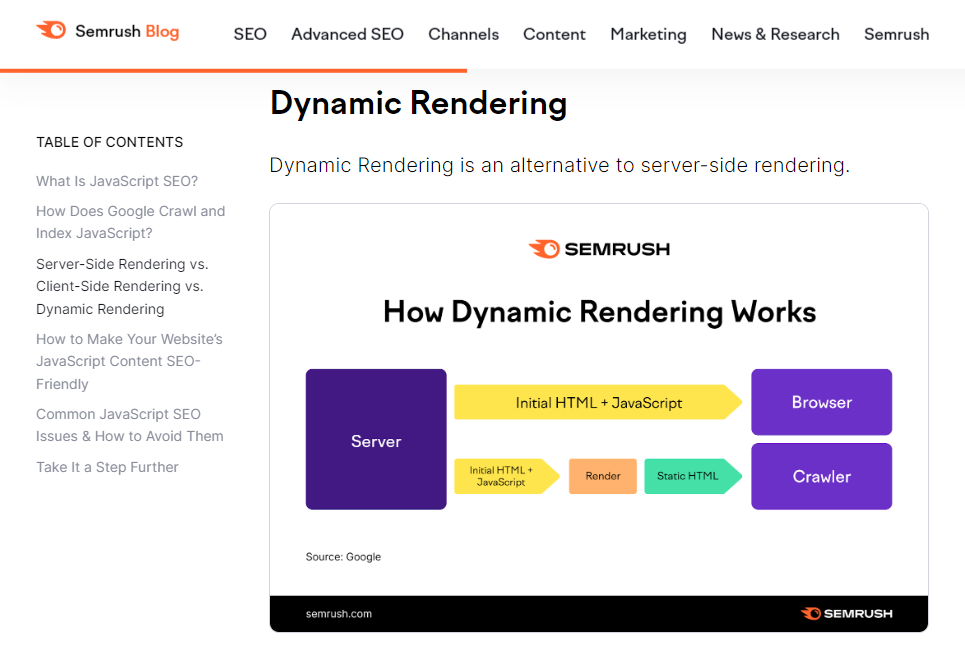This screenshot has height=651, width=965.
Task: Jump to Common JavaScript SEO Issues section
Action: [129, 425]
